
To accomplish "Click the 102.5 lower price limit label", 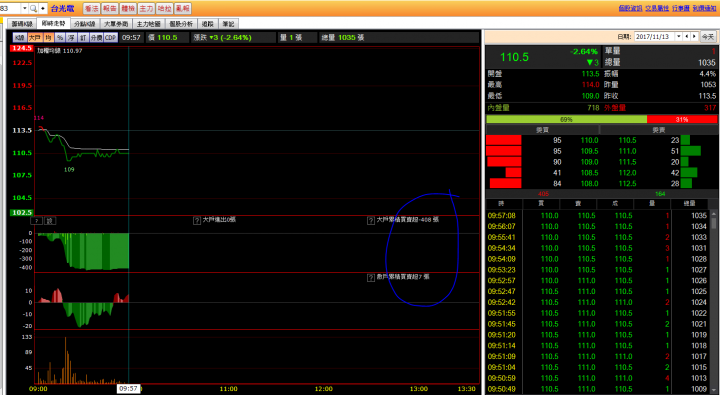I will [x=22, y=213].
